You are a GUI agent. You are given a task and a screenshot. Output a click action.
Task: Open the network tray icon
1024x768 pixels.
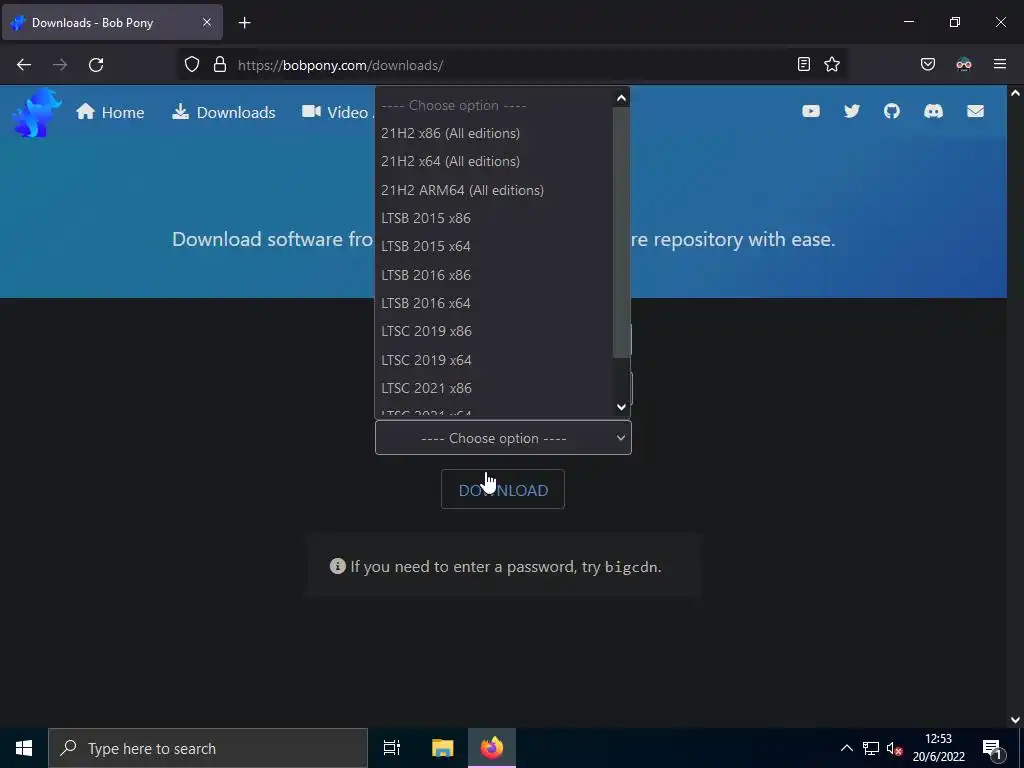tap(871, 748)
